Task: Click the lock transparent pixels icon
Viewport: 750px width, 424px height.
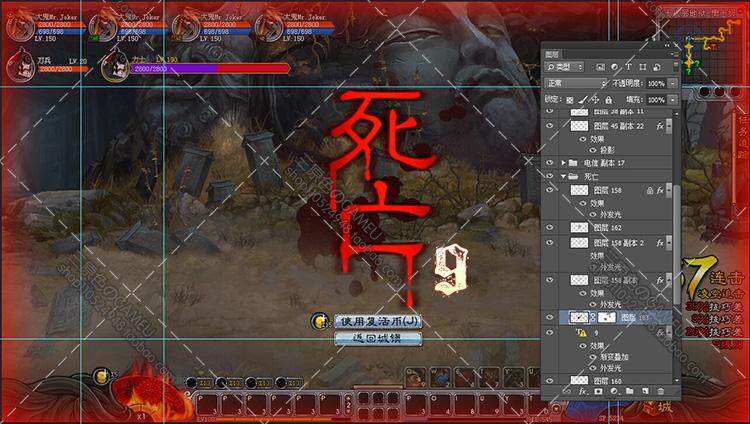Action: click(x=570, y=100)
